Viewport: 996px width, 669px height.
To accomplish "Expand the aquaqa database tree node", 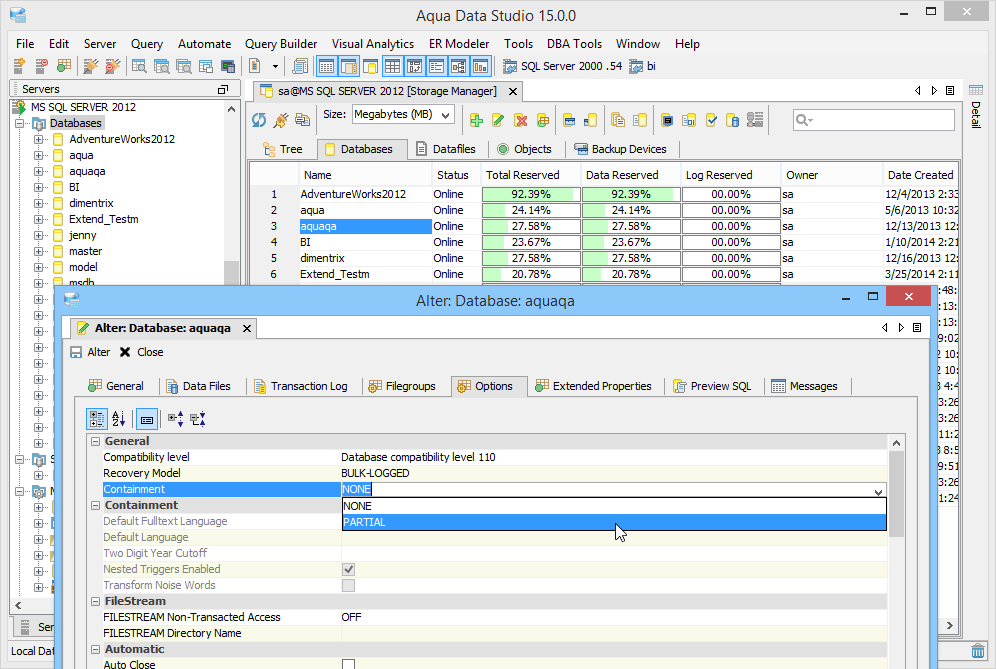I will pos(39,172).
